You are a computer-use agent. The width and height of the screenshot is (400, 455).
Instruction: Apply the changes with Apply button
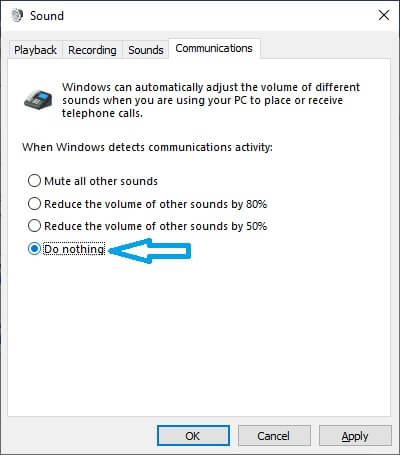tap(355, 436)
